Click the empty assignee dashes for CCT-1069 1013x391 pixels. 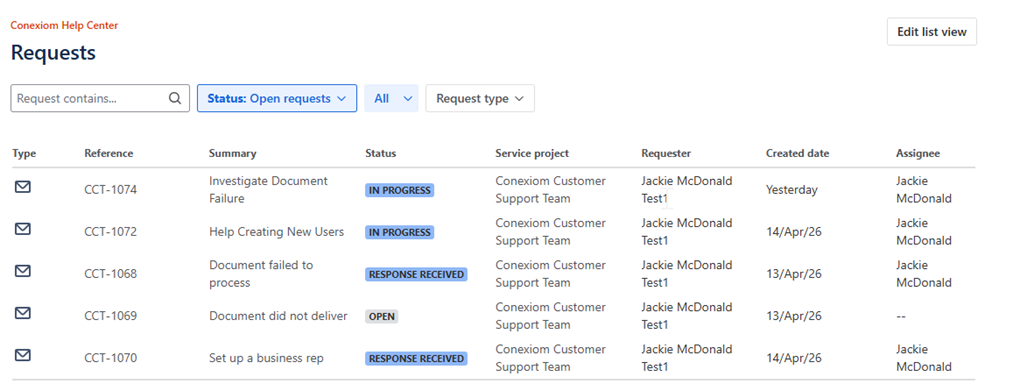[x=901, y=317]
